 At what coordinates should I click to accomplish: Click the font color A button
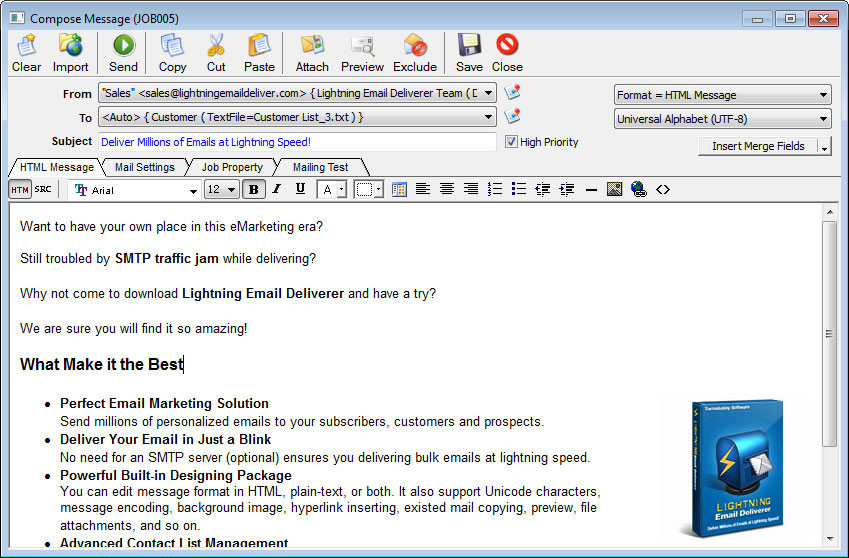point(327,189)
